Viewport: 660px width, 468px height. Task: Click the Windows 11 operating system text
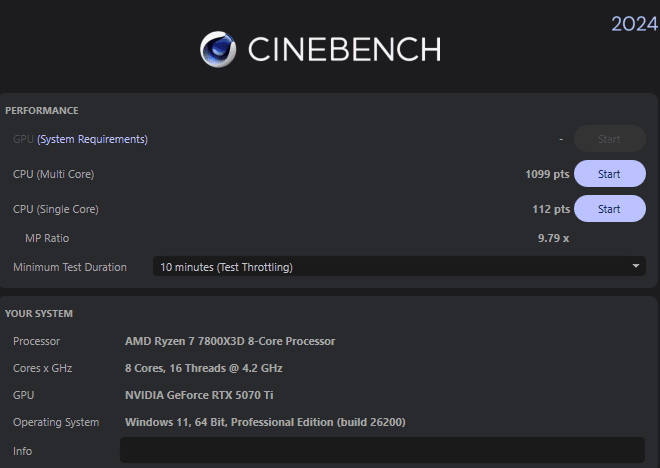(x=265, y=422)
